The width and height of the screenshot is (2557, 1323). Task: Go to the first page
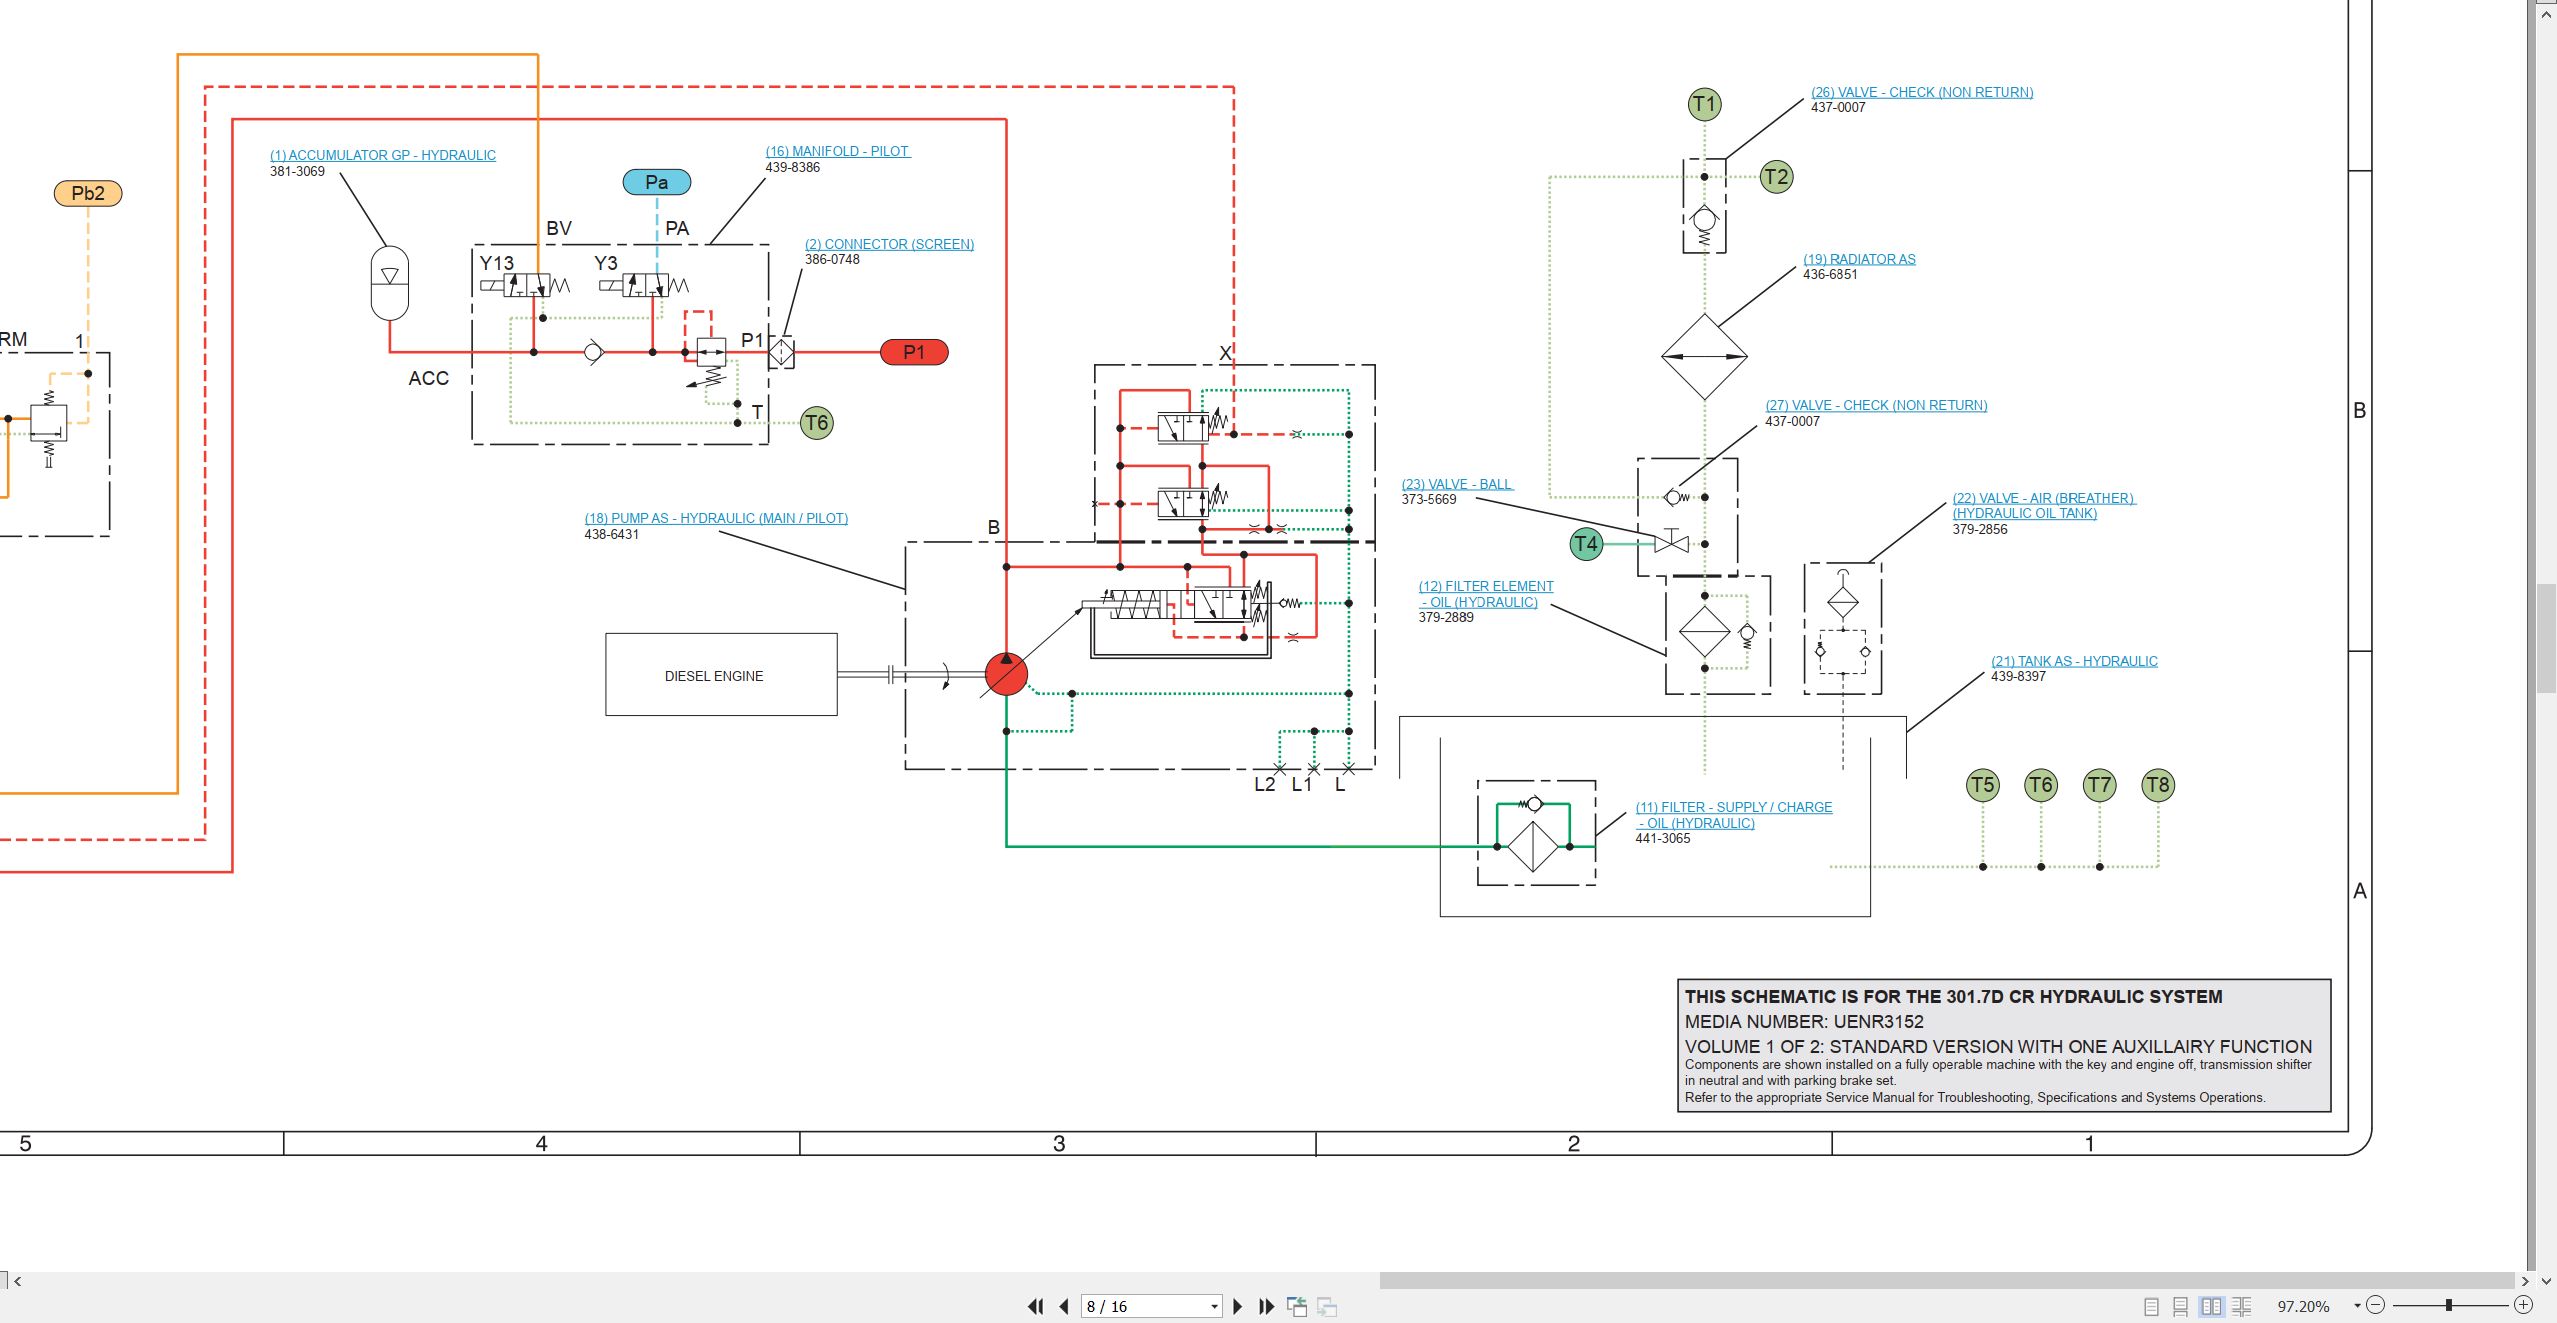click(x=1036, y=1306)
